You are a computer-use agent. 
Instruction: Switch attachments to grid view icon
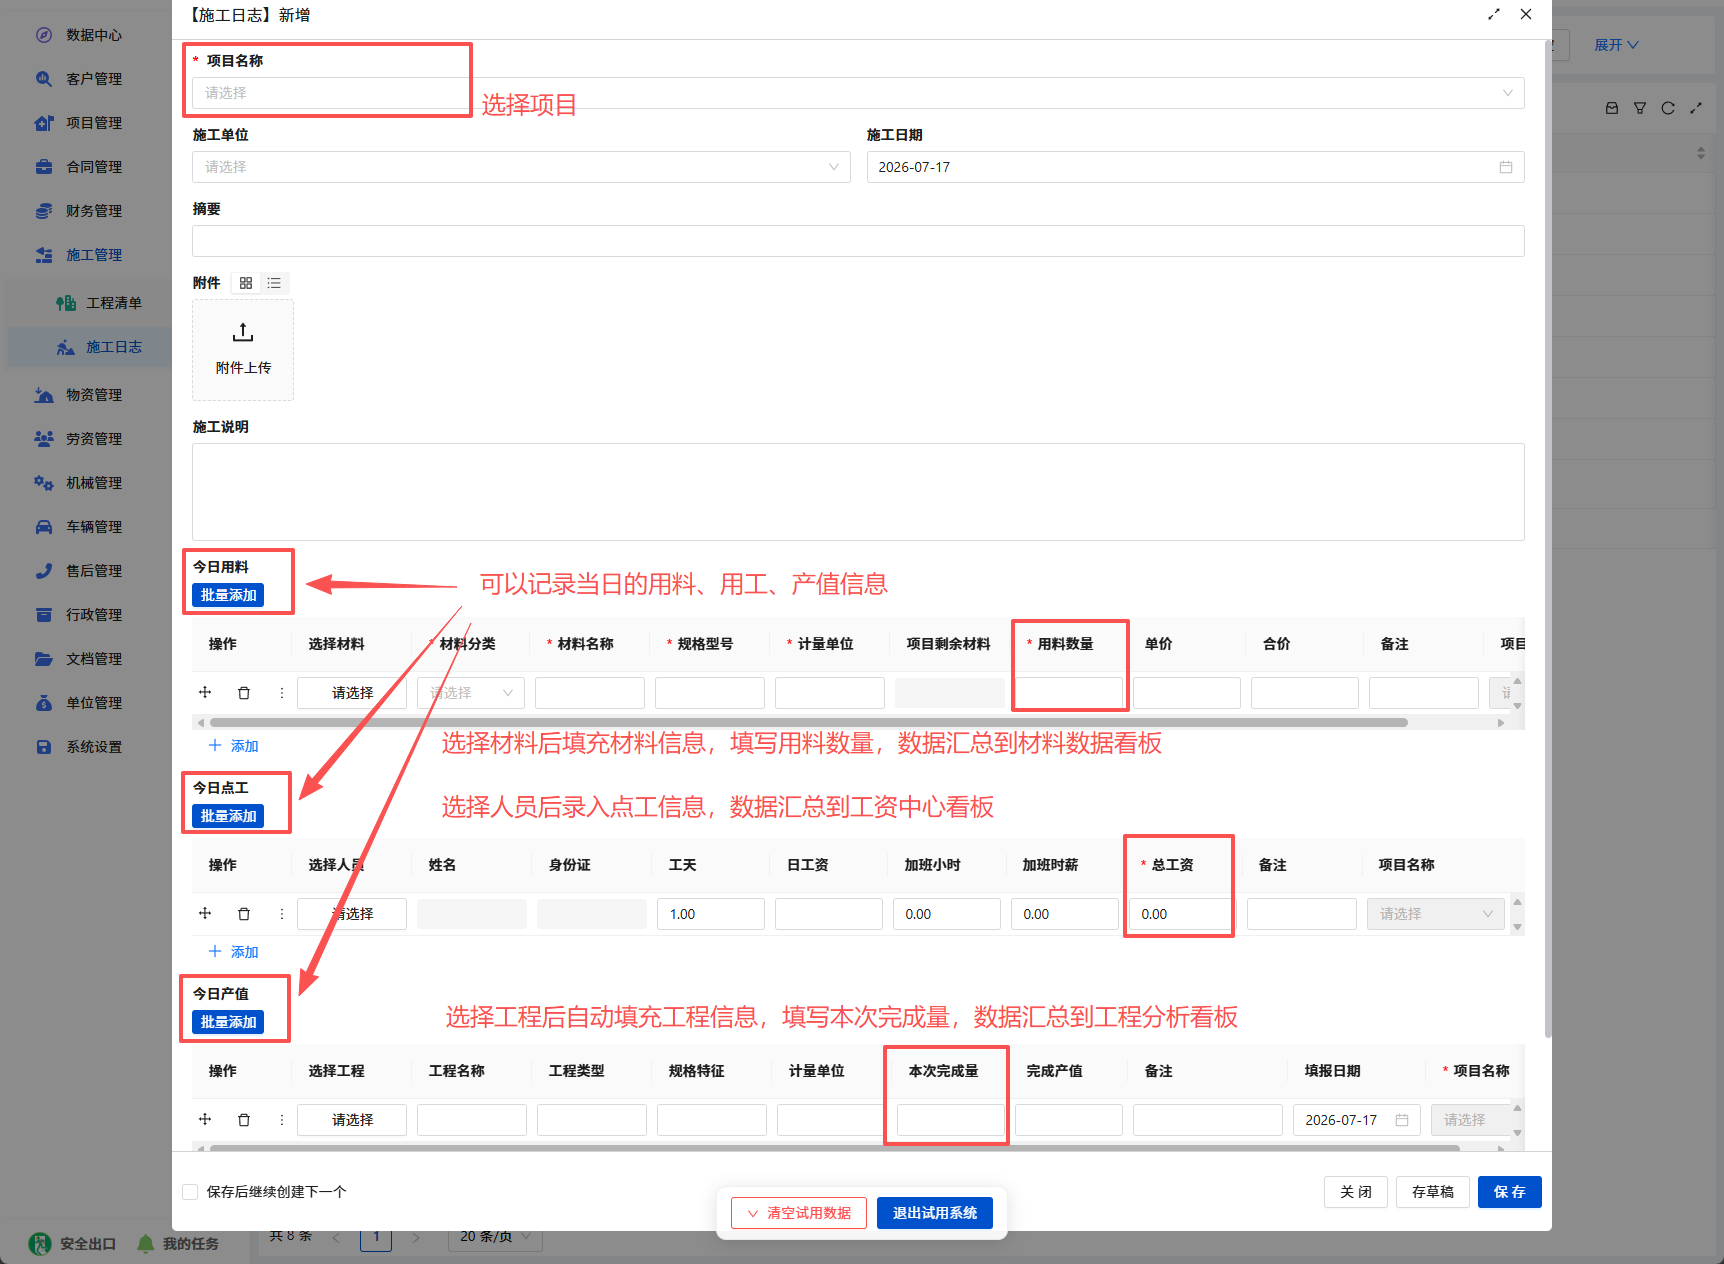pos(246,283)
